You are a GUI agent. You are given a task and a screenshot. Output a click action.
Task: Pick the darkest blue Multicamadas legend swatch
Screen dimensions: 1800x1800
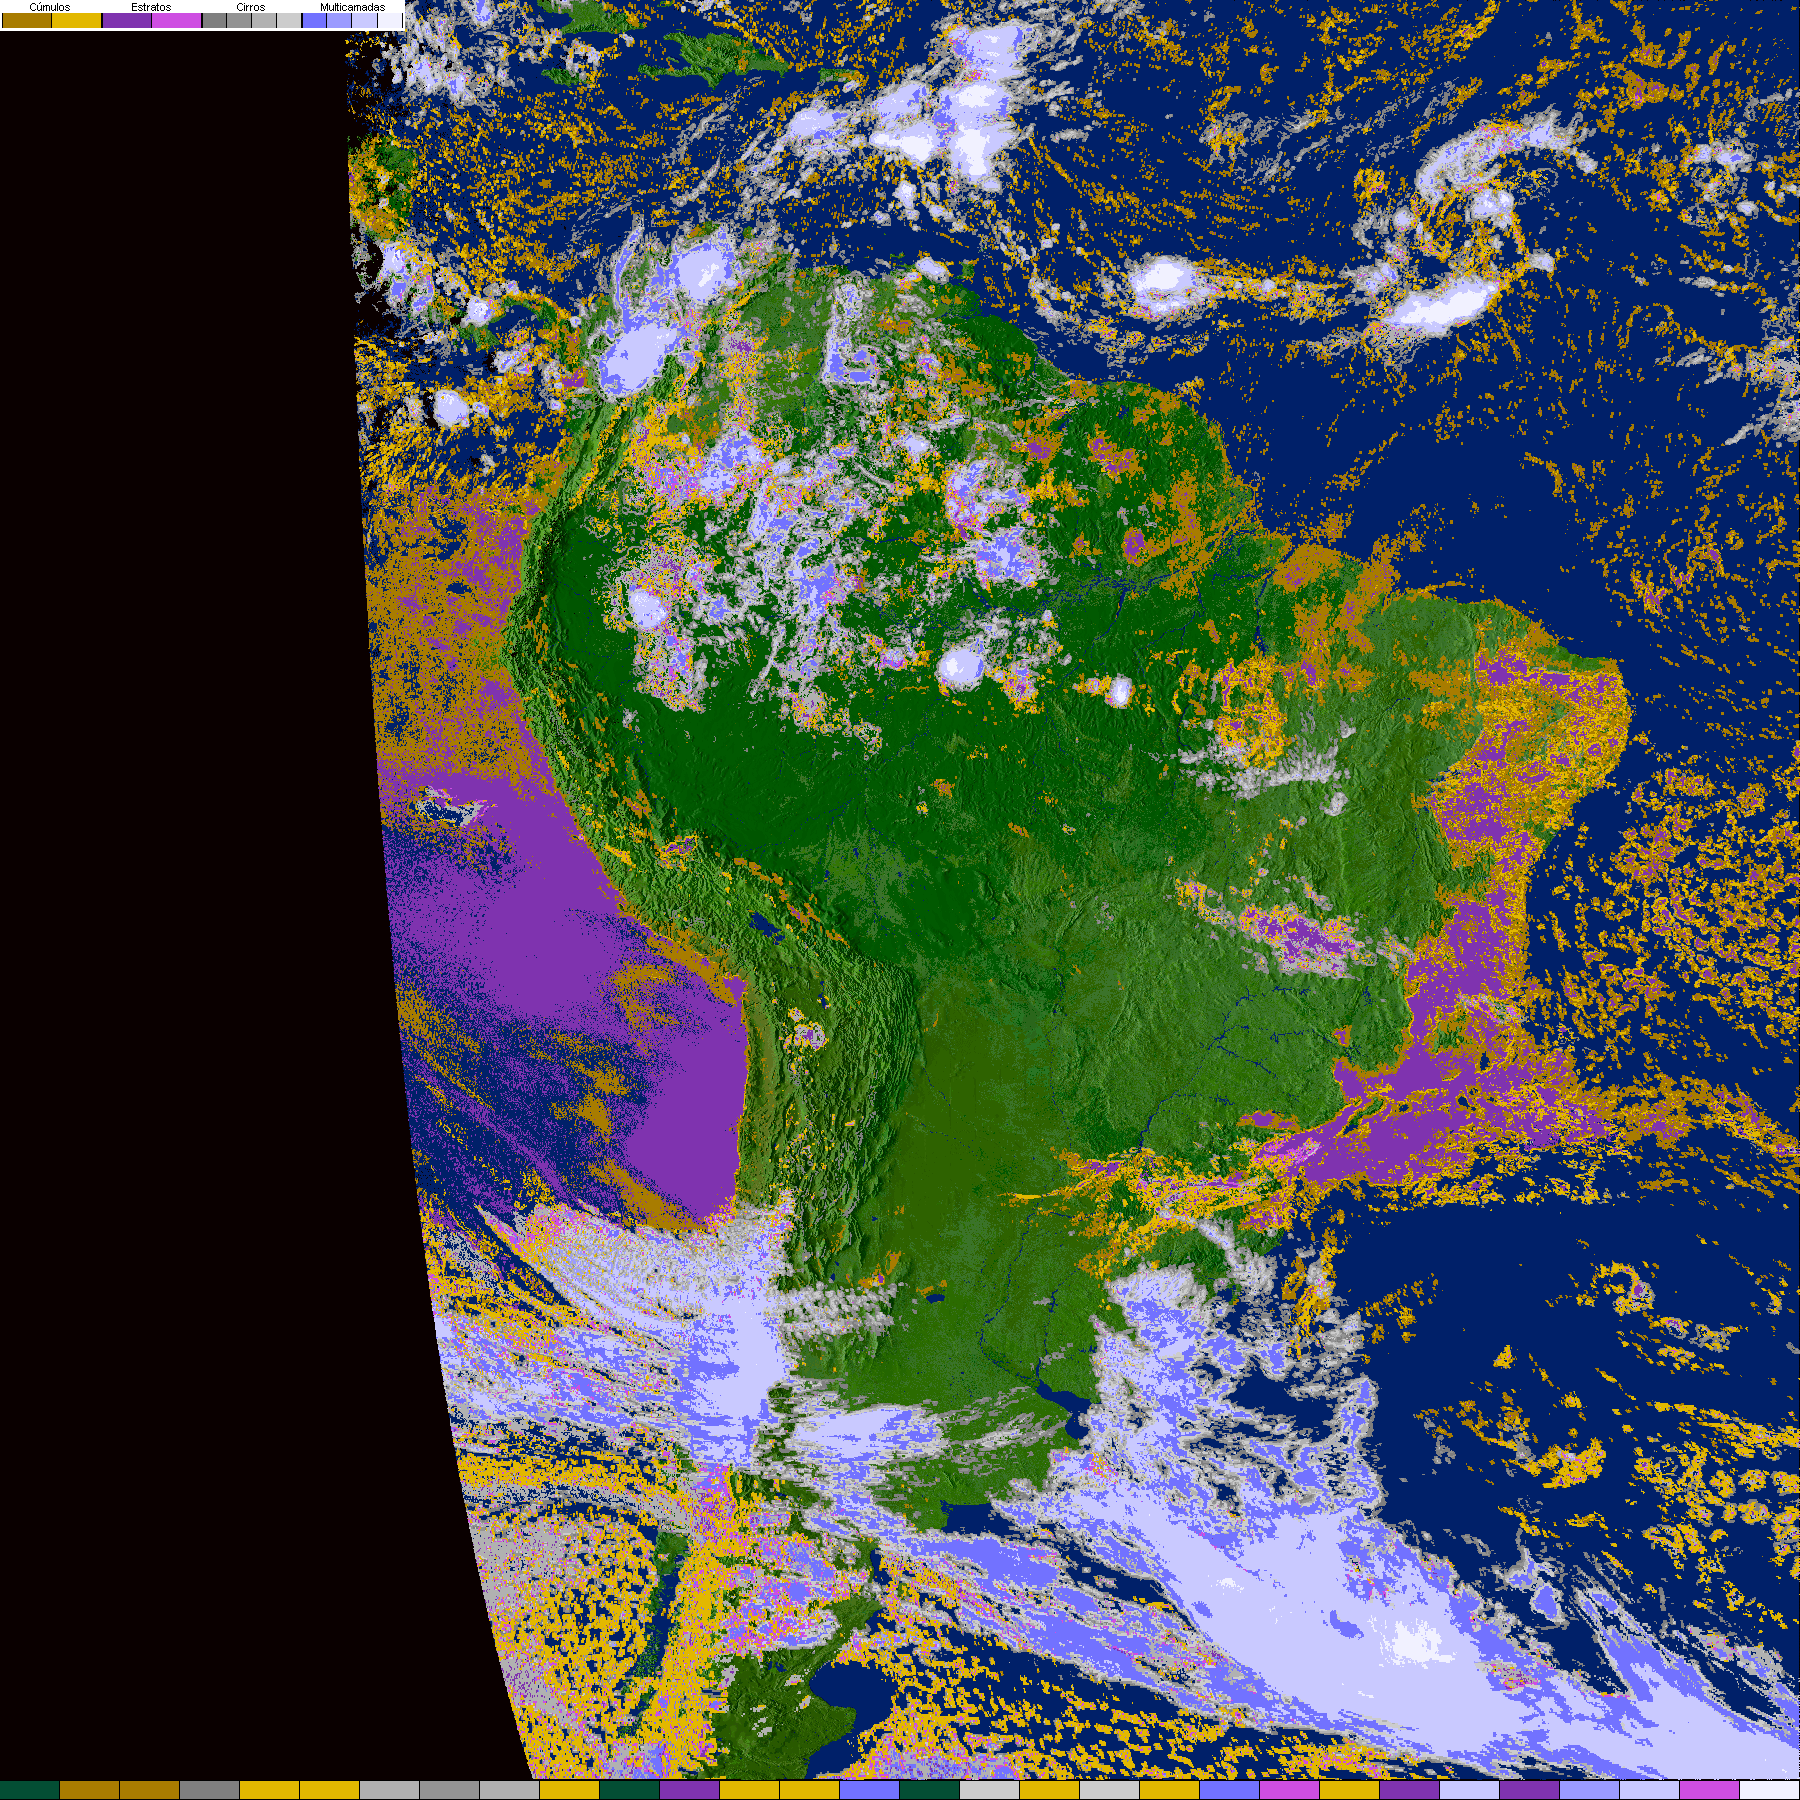click(x=314, y=21)
